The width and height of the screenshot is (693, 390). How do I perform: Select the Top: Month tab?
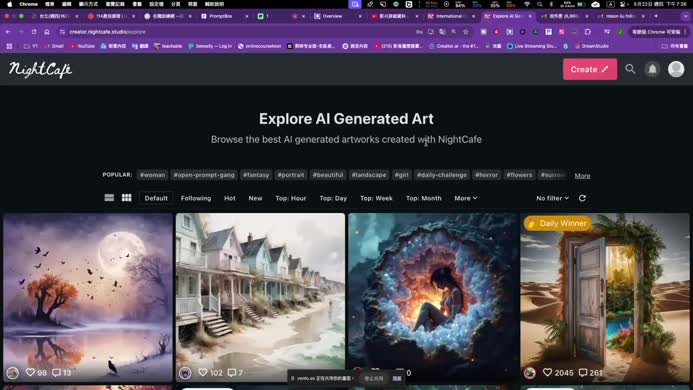[x=424, y=198]
